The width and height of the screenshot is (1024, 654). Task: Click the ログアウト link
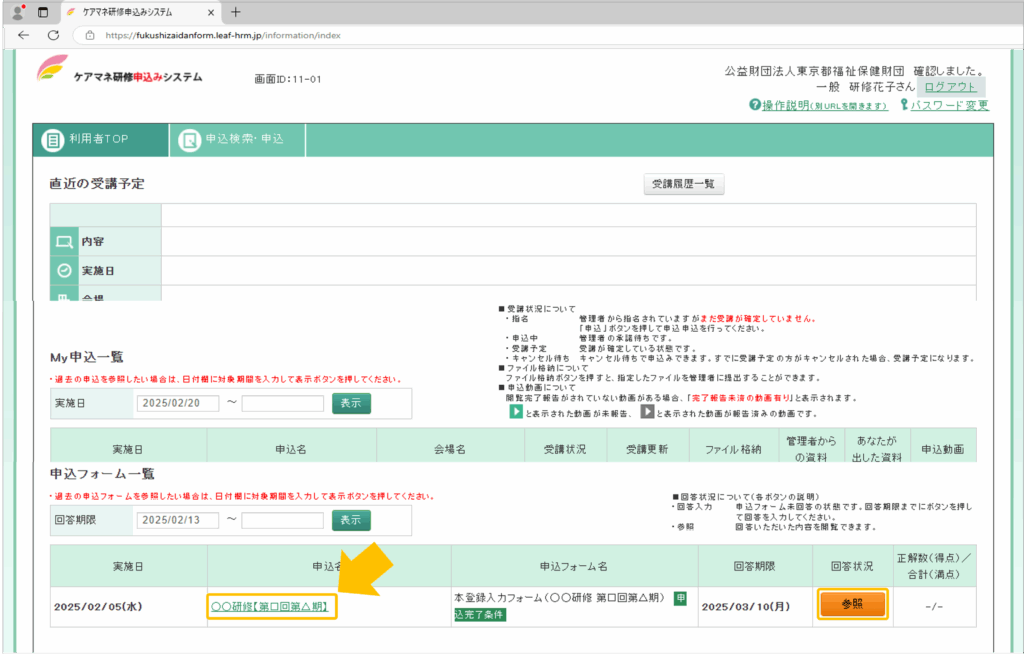[x=950, y=88]
